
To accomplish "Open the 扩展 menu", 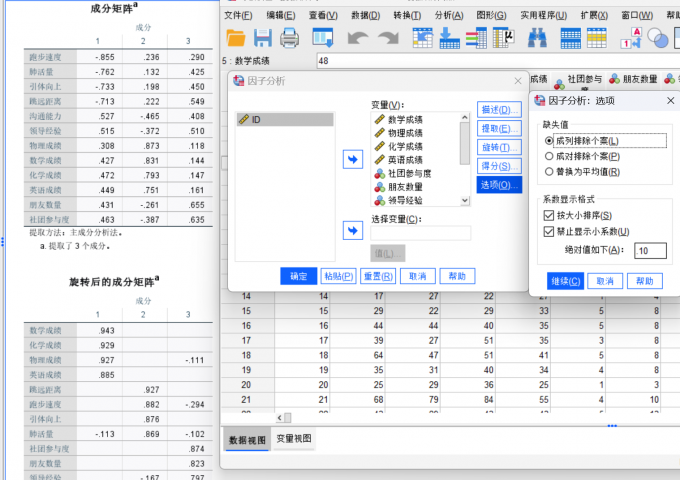I will click(594, 16).
